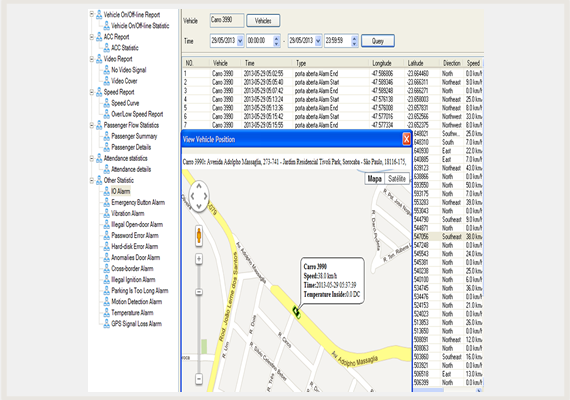Click Video Report tree label
The image size is (570, 400).
pyautogui.click(x=118, y=59)
